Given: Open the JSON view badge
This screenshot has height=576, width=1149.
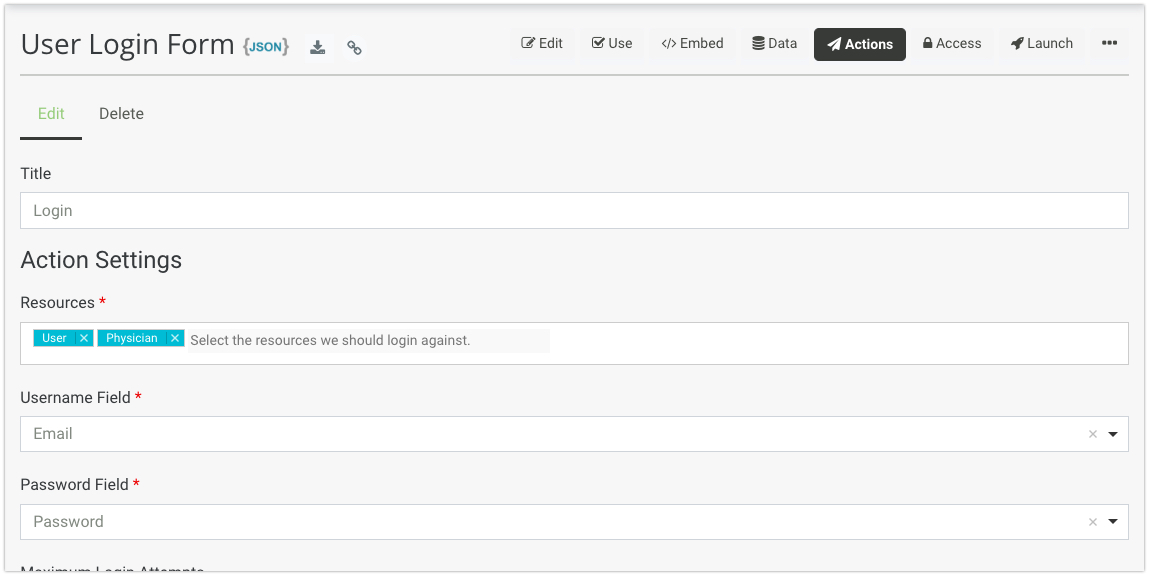Looking at the screenshot, I should [266, 46].
